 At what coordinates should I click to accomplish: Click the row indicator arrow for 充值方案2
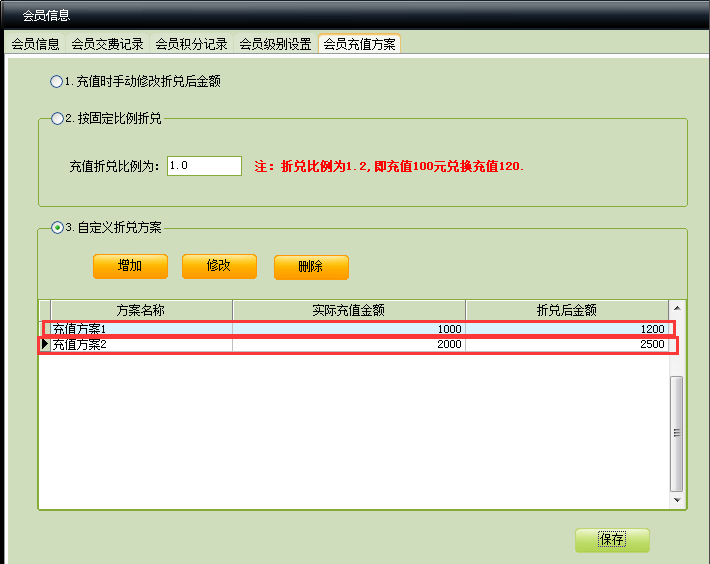[44, 344]
